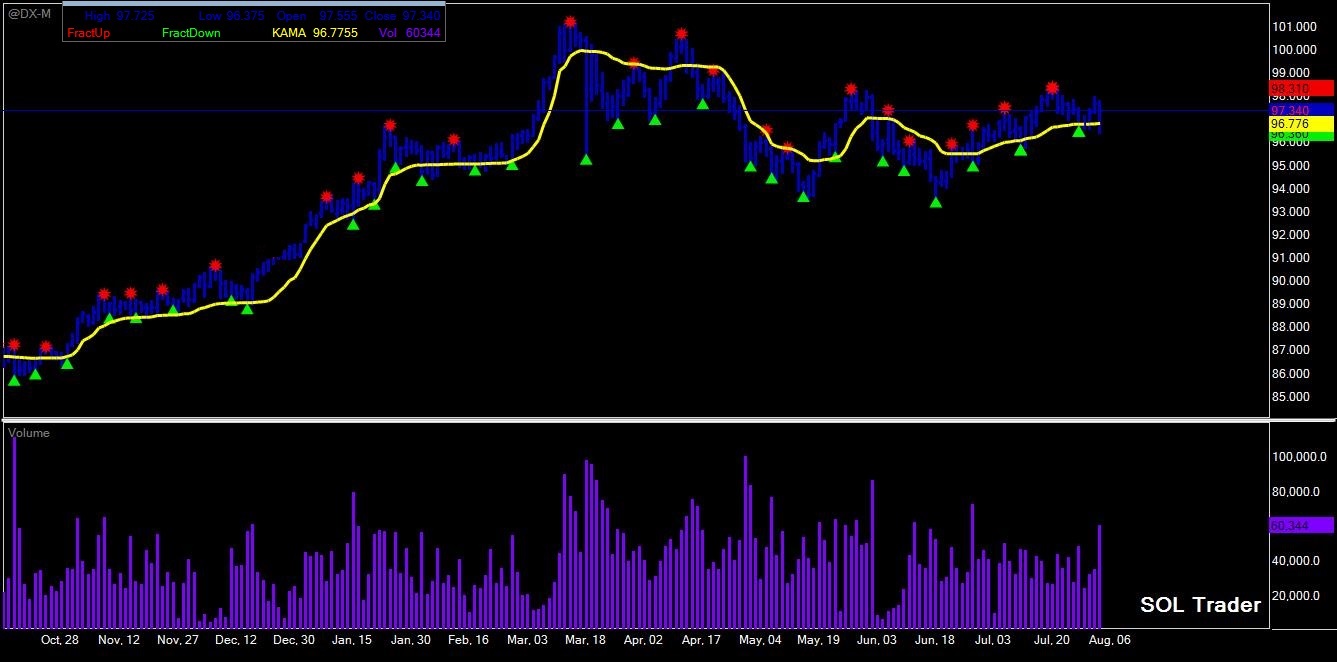This screenshot has height=662, width=1337.
Task: Select the FractUp legend entry
Action: pos(88,33)
